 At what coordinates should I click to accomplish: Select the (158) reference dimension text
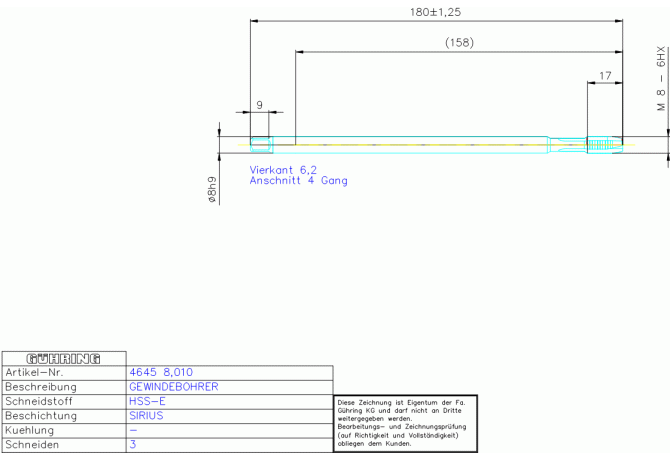(459, 43)
